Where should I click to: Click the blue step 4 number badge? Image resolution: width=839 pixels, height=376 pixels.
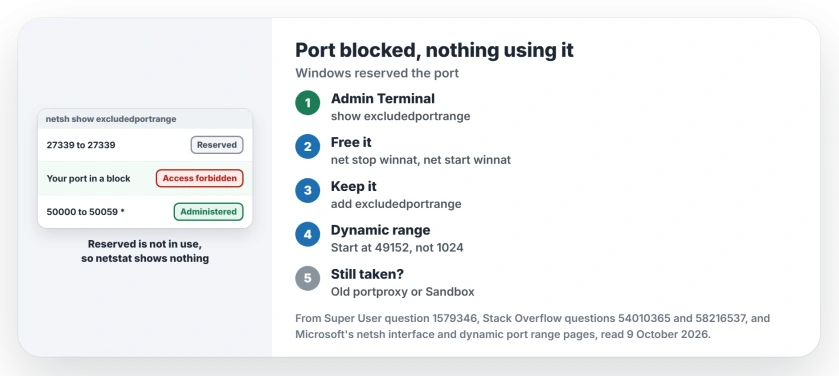[x=308, y=234]
